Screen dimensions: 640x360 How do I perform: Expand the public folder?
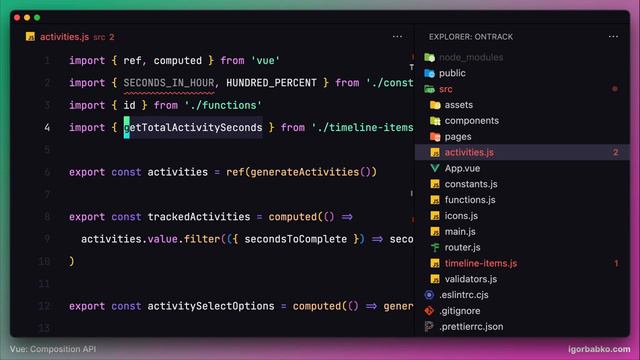click(x=452, y=73)
